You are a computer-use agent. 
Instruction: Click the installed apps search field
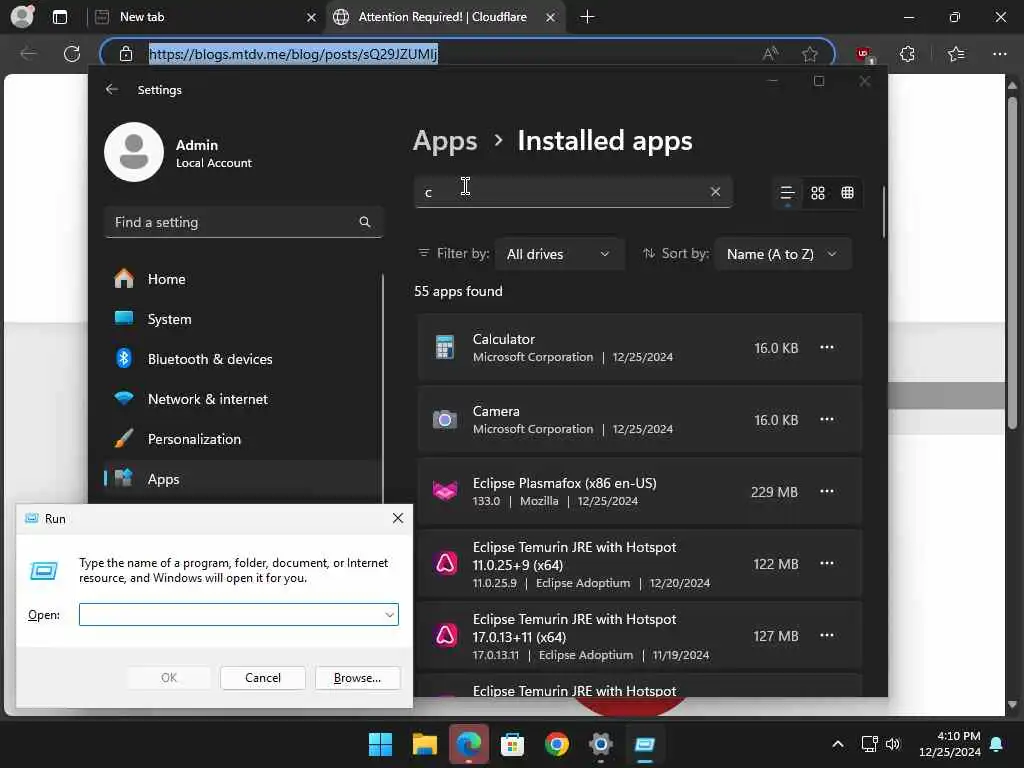pos(573,192)
